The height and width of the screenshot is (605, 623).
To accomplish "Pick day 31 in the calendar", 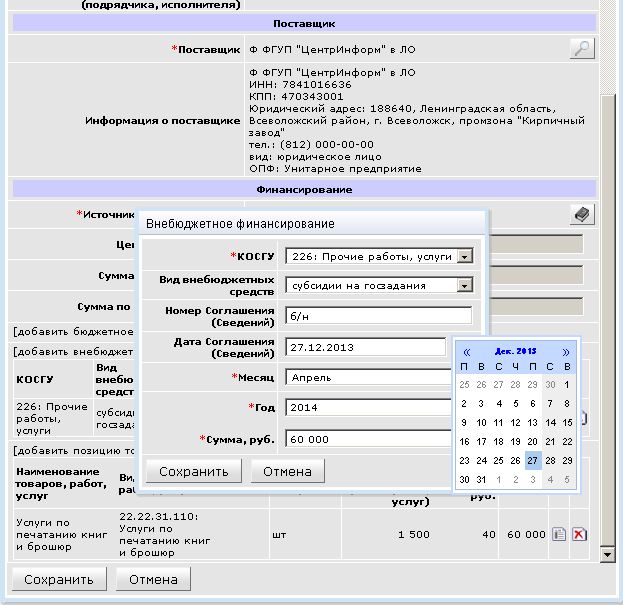I will coord(481,479).
